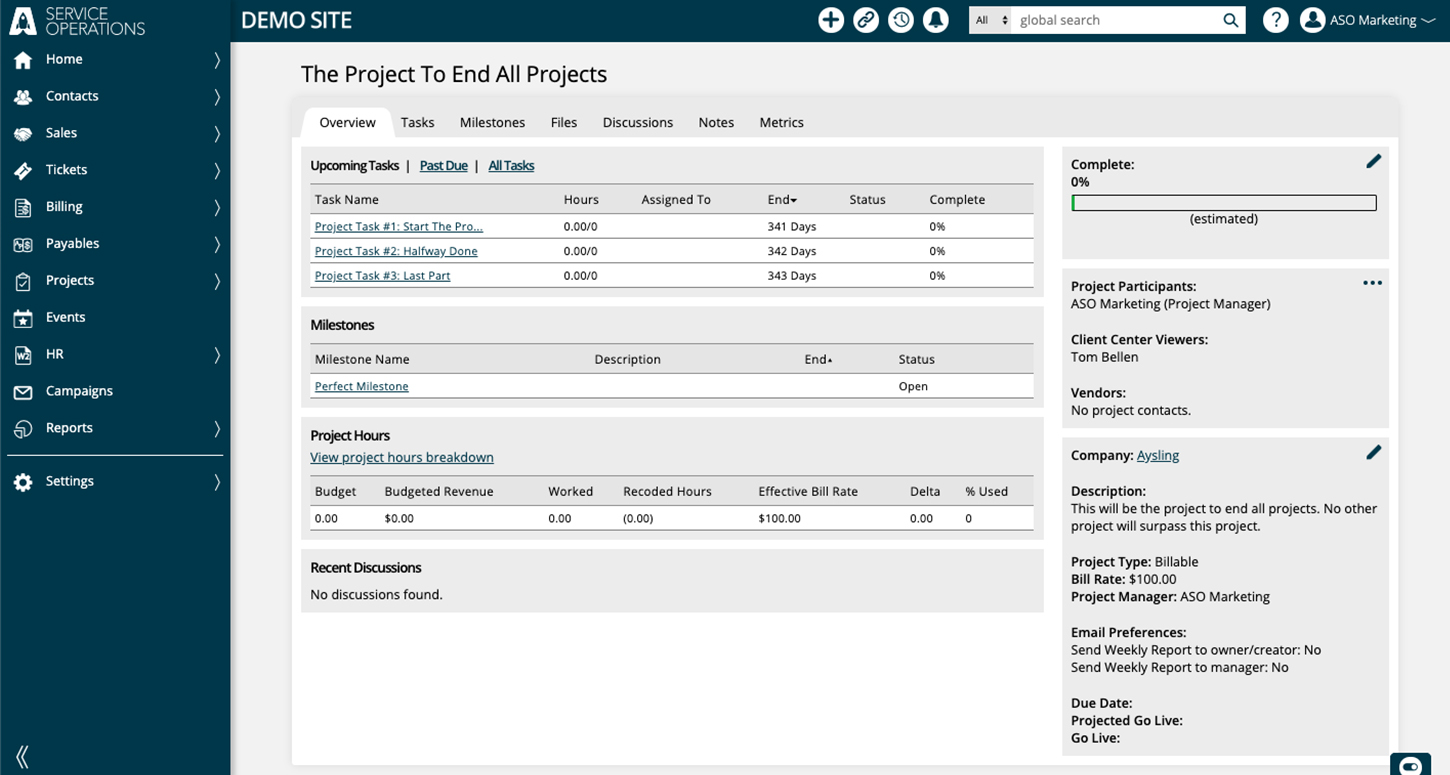Edit completion percentage with pencil icon
Screen dimensions: 1450x775
[1373, 161]
